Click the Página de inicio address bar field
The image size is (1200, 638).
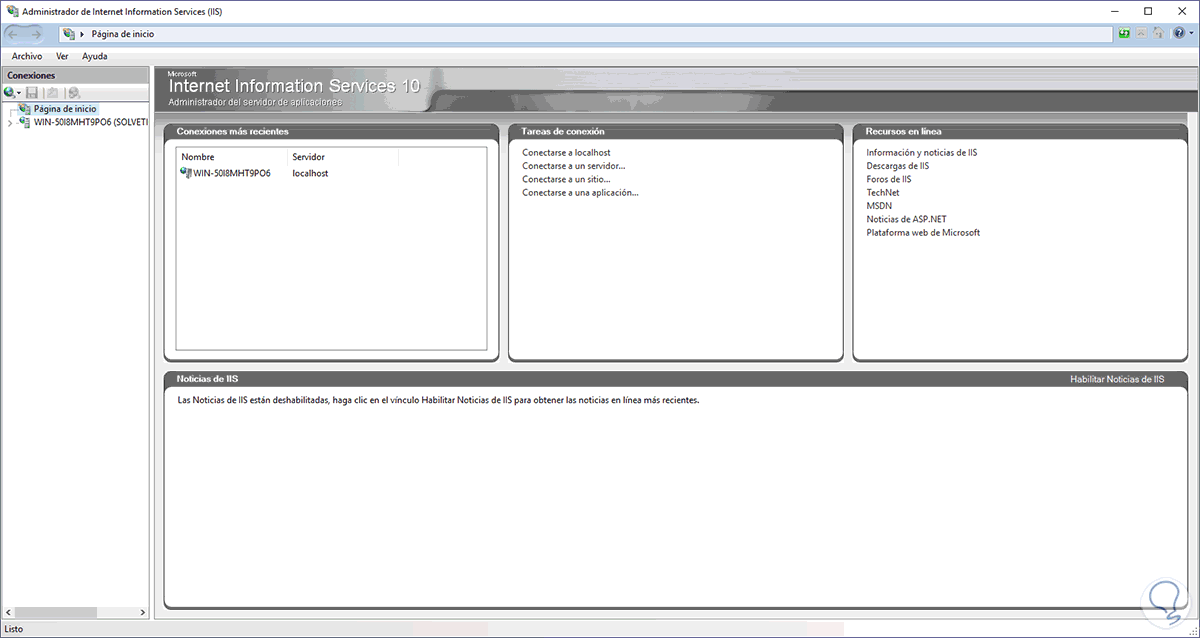586,34
